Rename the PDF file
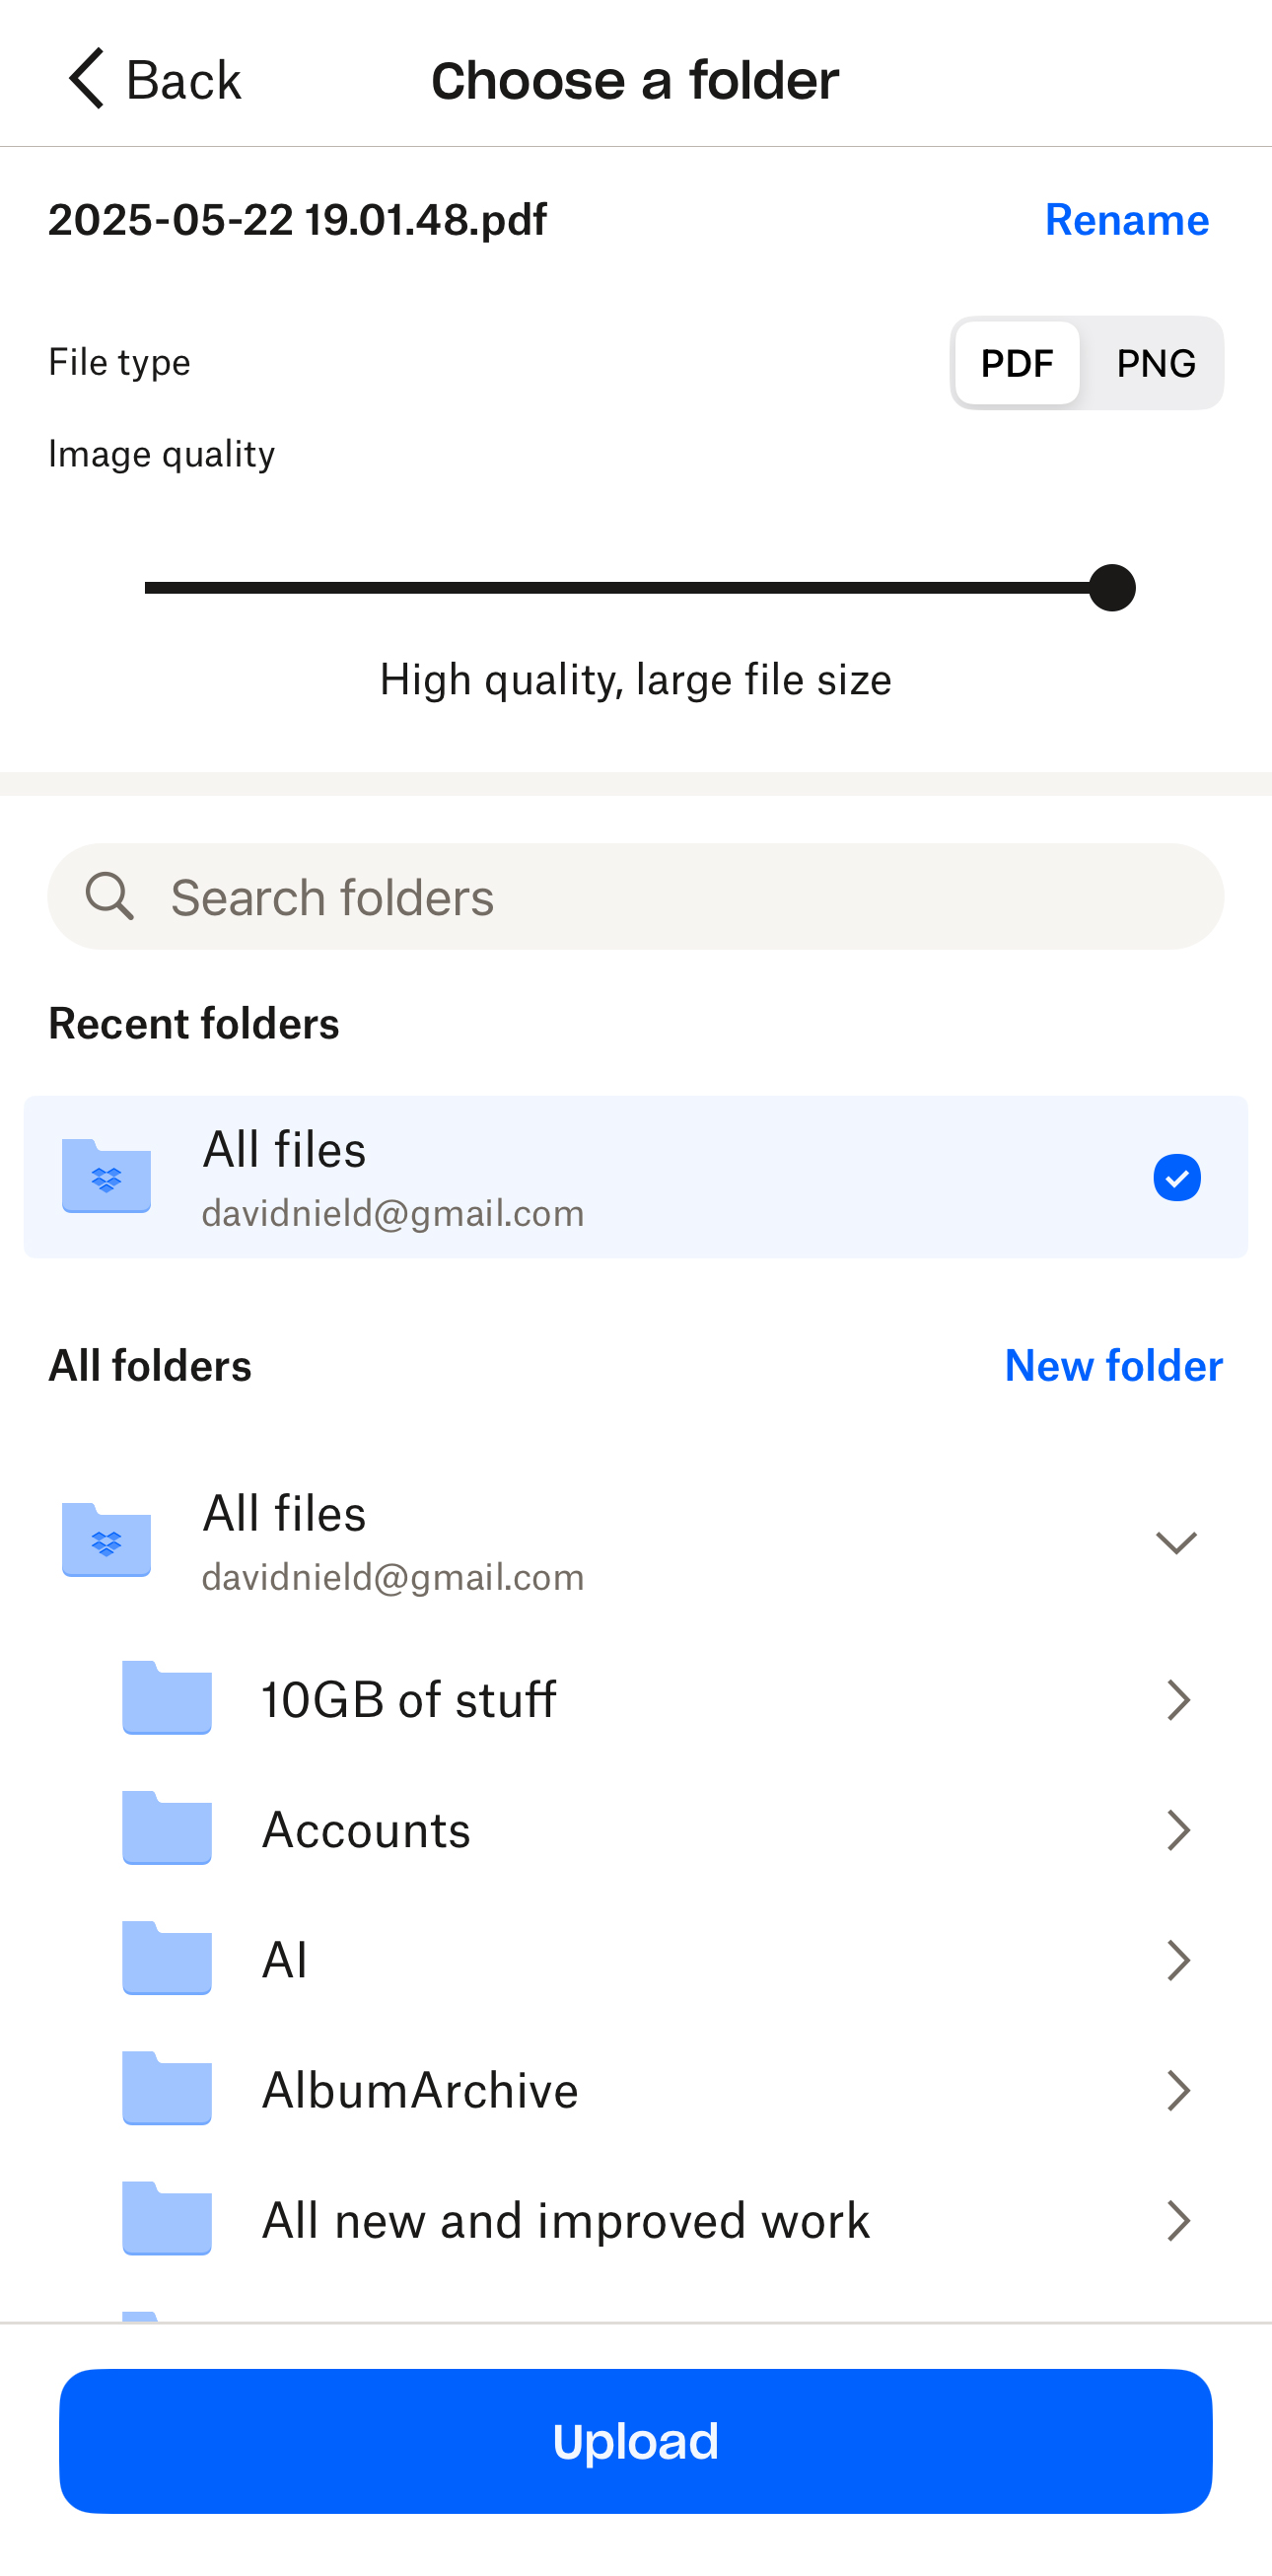 coord(1126,220)
